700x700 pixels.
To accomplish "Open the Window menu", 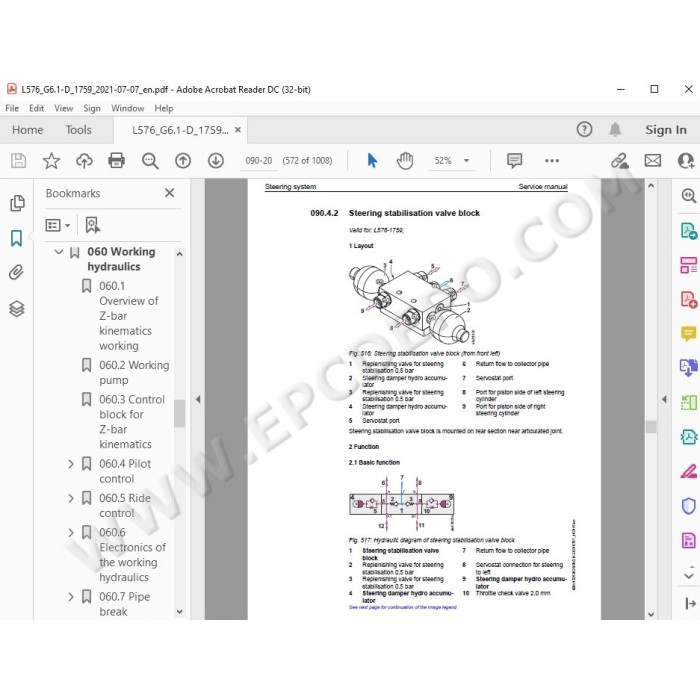I will pyautogui.click(x=128, y=108).
